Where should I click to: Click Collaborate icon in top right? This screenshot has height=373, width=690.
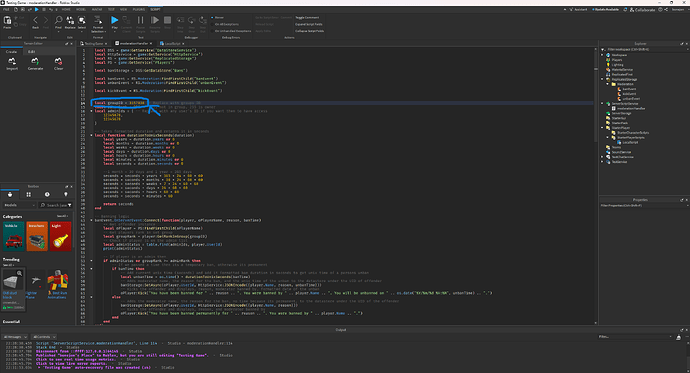tap(642, 9)
